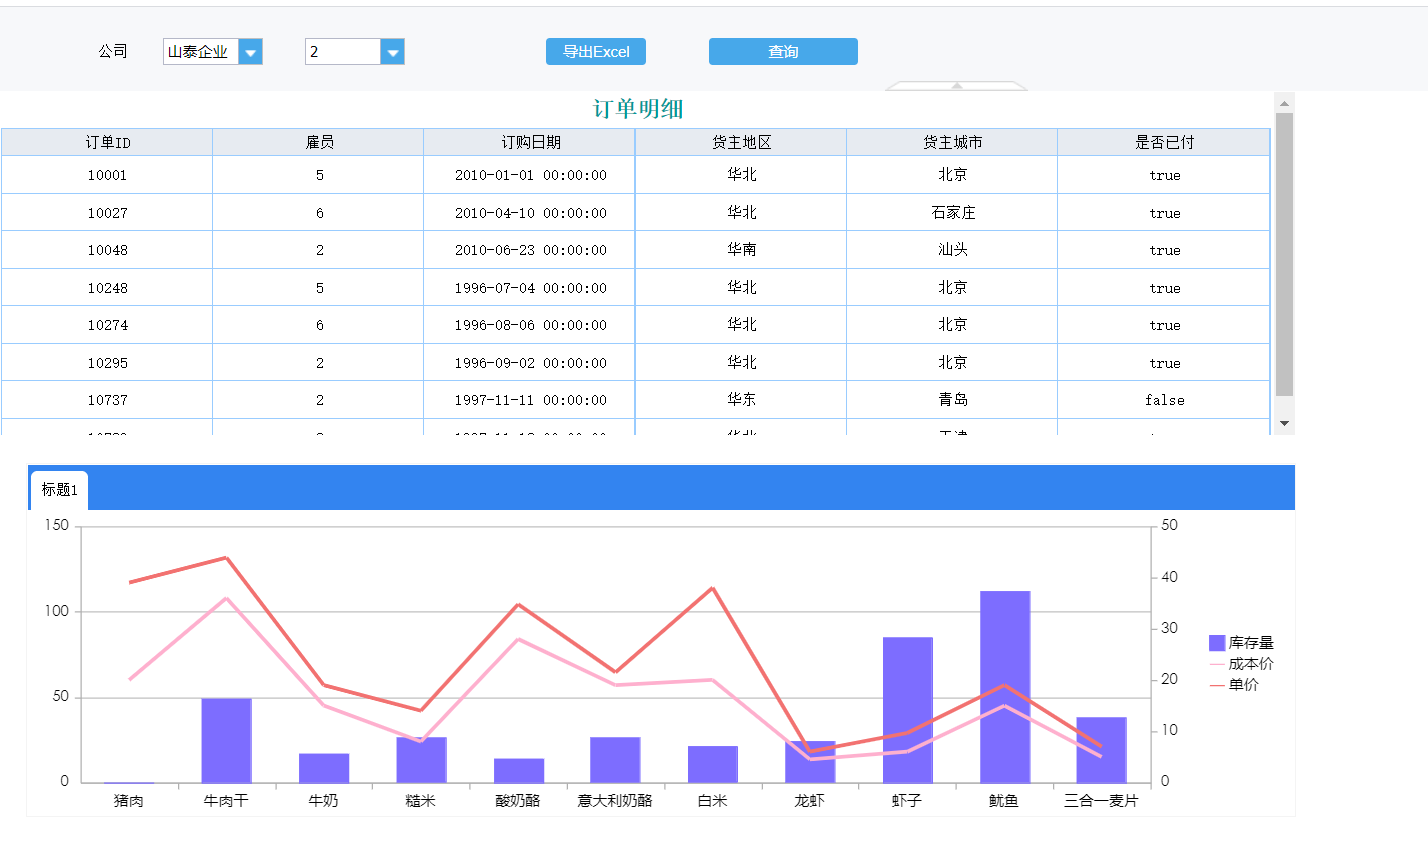
Task: Click order ID cell 10001
Action: tap(107, 175)
